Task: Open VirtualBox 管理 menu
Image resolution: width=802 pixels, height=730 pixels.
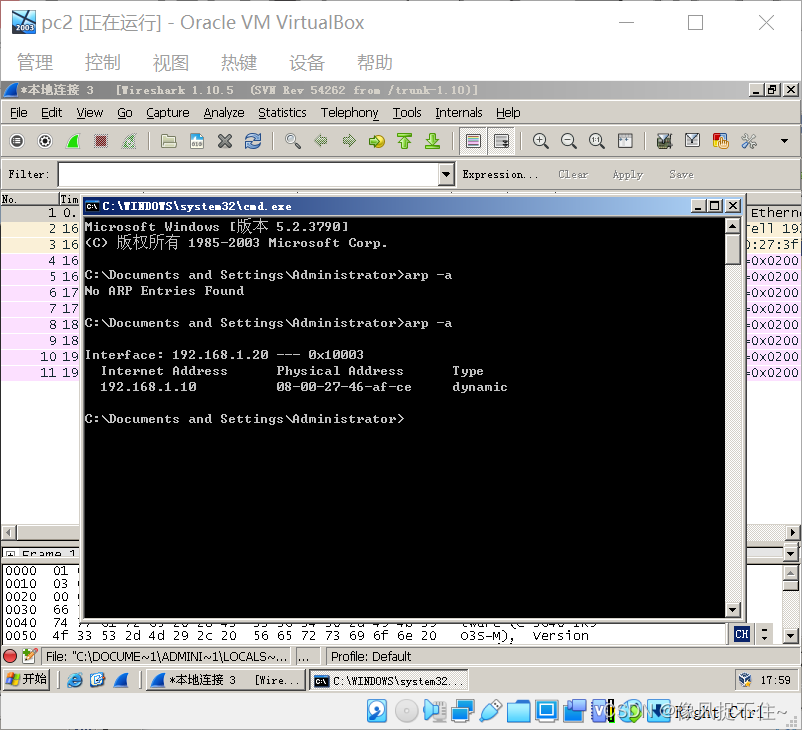Action: [x=35, y=62]
